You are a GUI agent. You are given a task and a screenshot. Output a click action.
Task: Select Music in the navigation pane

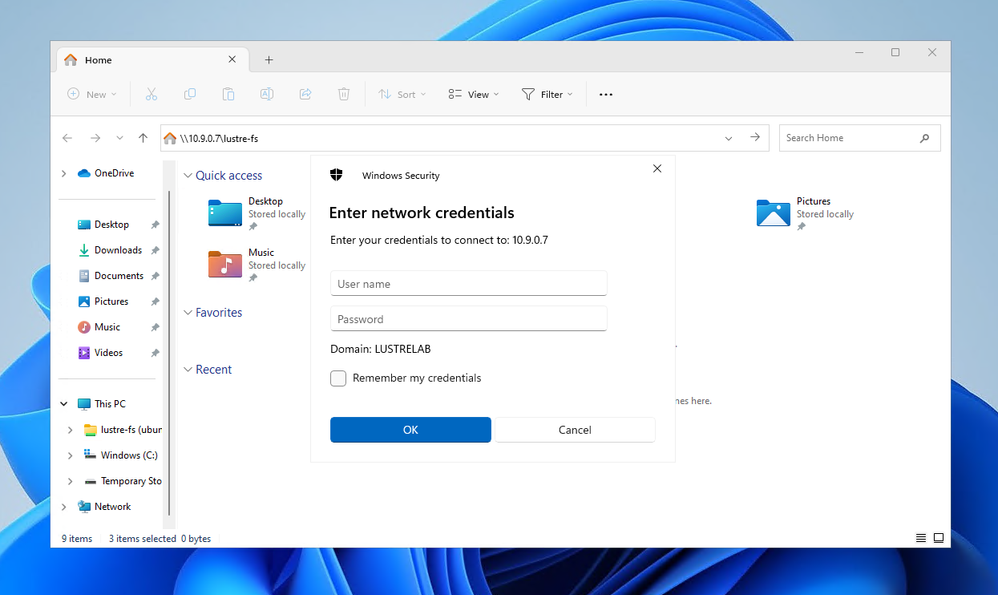coord(109,327)
